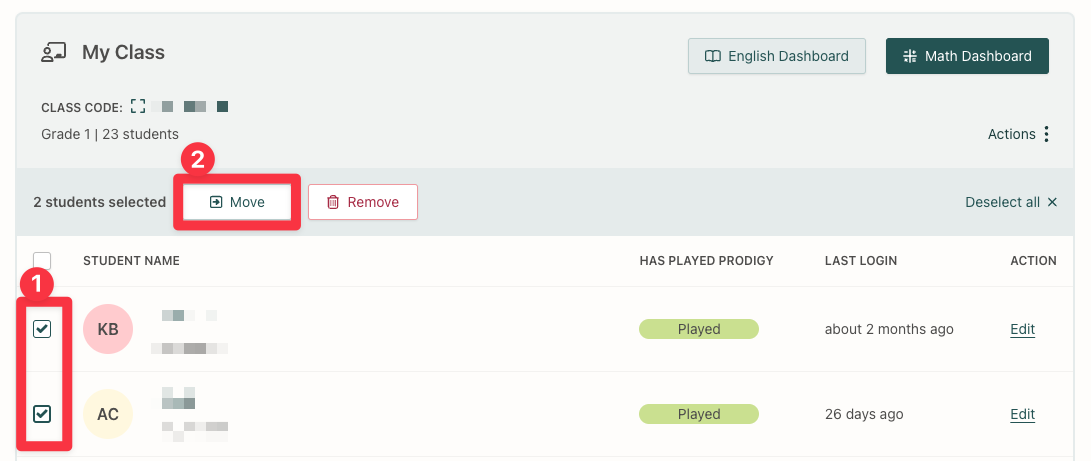Click the expand icon beside Class Code
Screen dimensions: 1091x461
[138, 106]
